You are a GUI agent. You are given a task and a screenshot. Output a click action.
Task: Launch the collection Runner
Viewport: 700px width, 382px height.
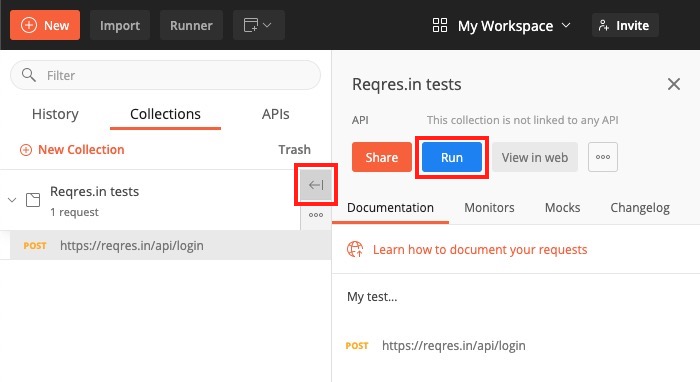pos(191,25)
